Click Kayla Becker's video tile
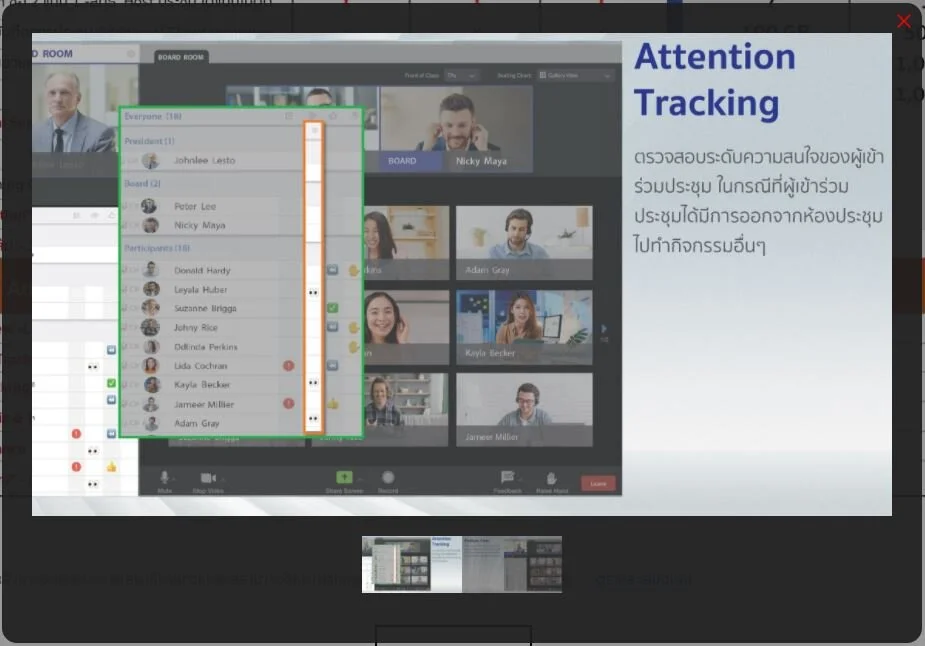The height and width of the screenshot is (646, 925). pos(524,327)
